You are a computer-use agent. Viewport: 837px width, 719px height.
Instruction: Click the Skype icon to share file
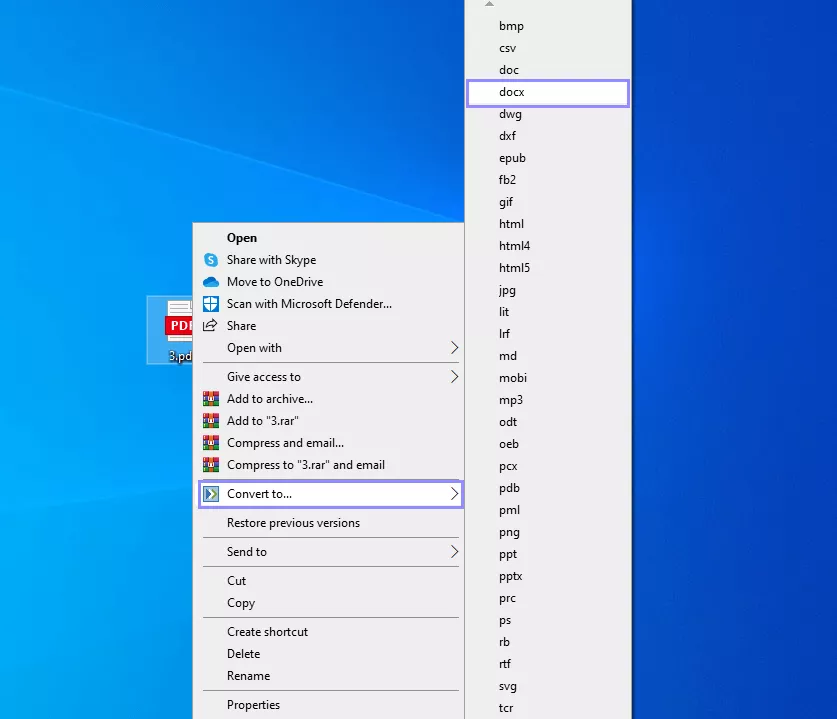(210, 260)
